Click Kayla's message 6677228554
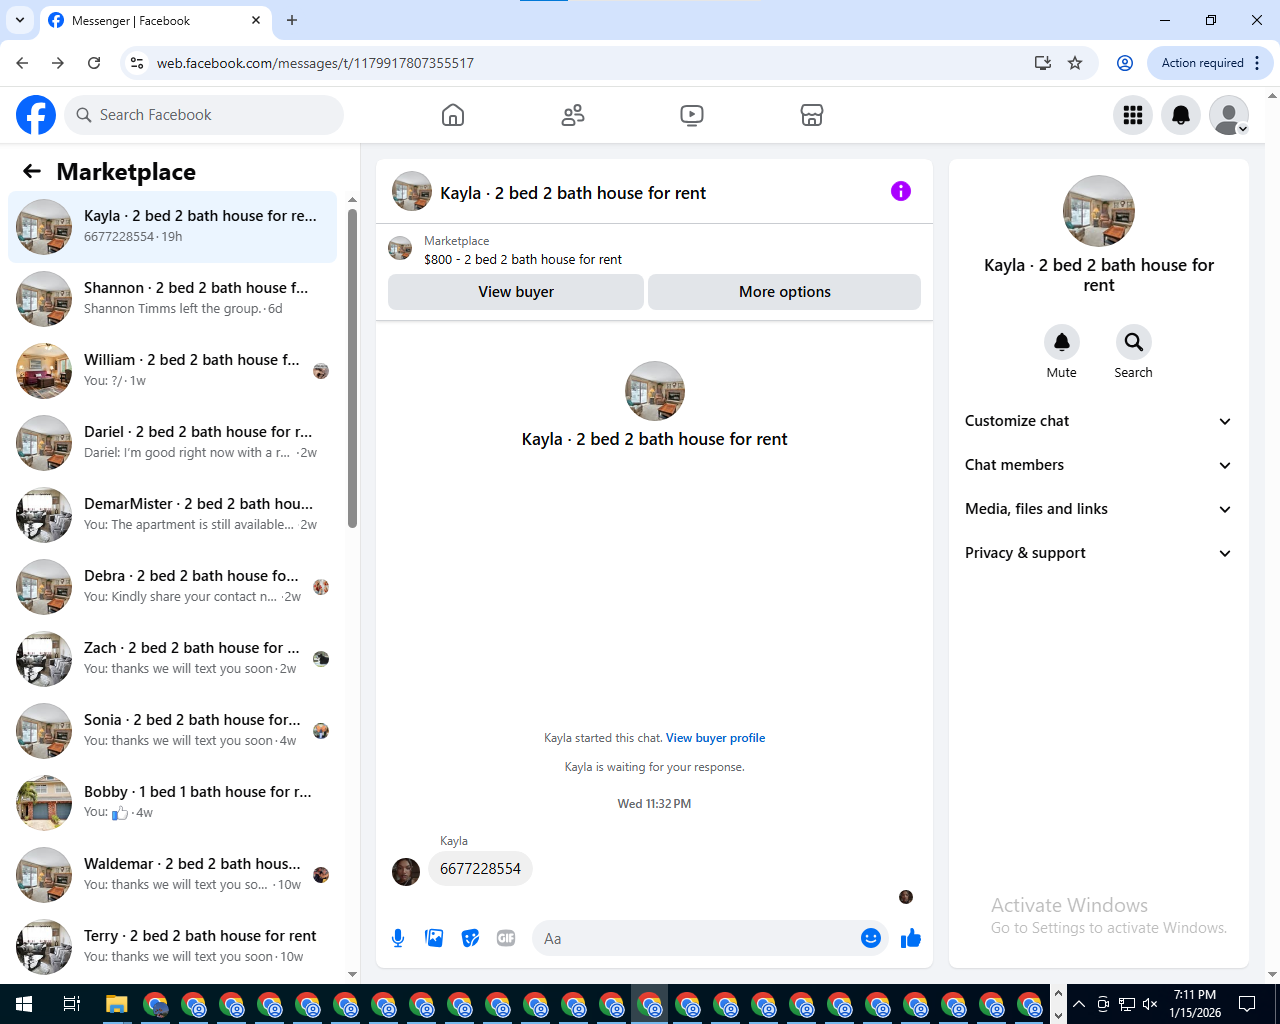This screenshot has height=1024, width=1280. point(480,869)
